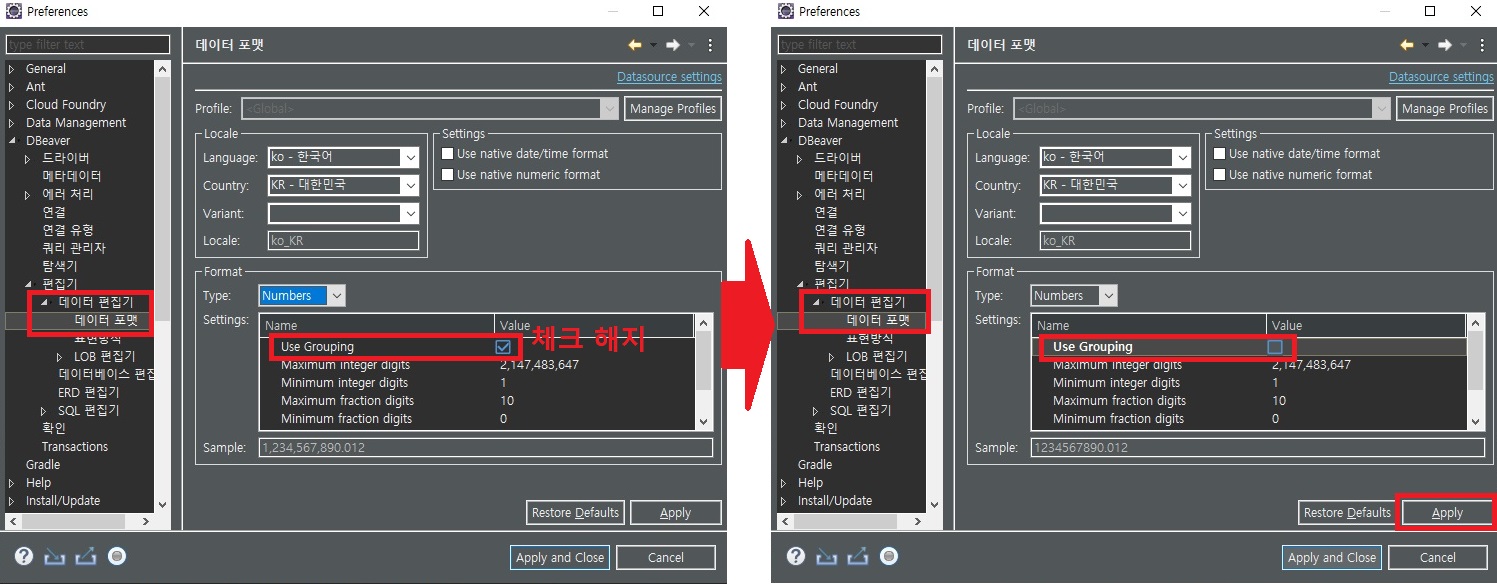1497x584 pixels.
Task: Go forward using arrow in left window
Action: pyautogui.click(x=673, y=45)
